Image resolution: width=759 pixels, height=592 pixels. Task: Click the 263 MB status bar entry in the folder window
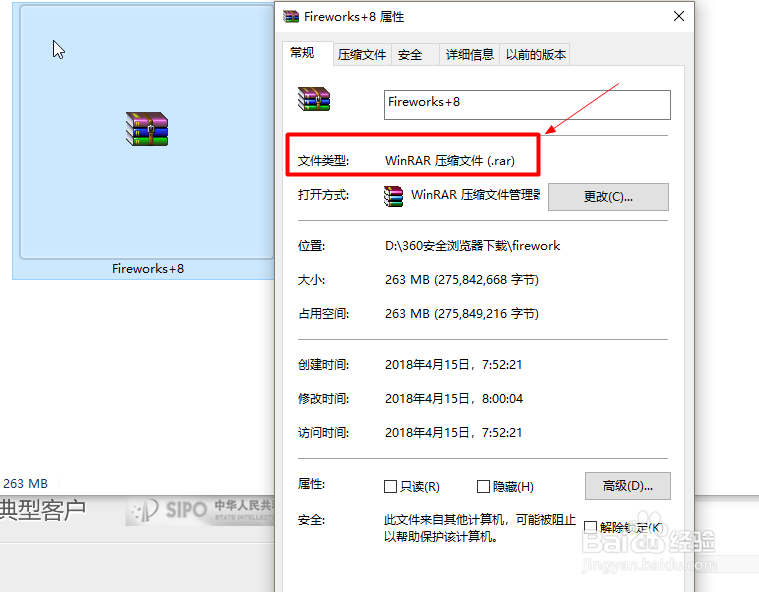26,484
